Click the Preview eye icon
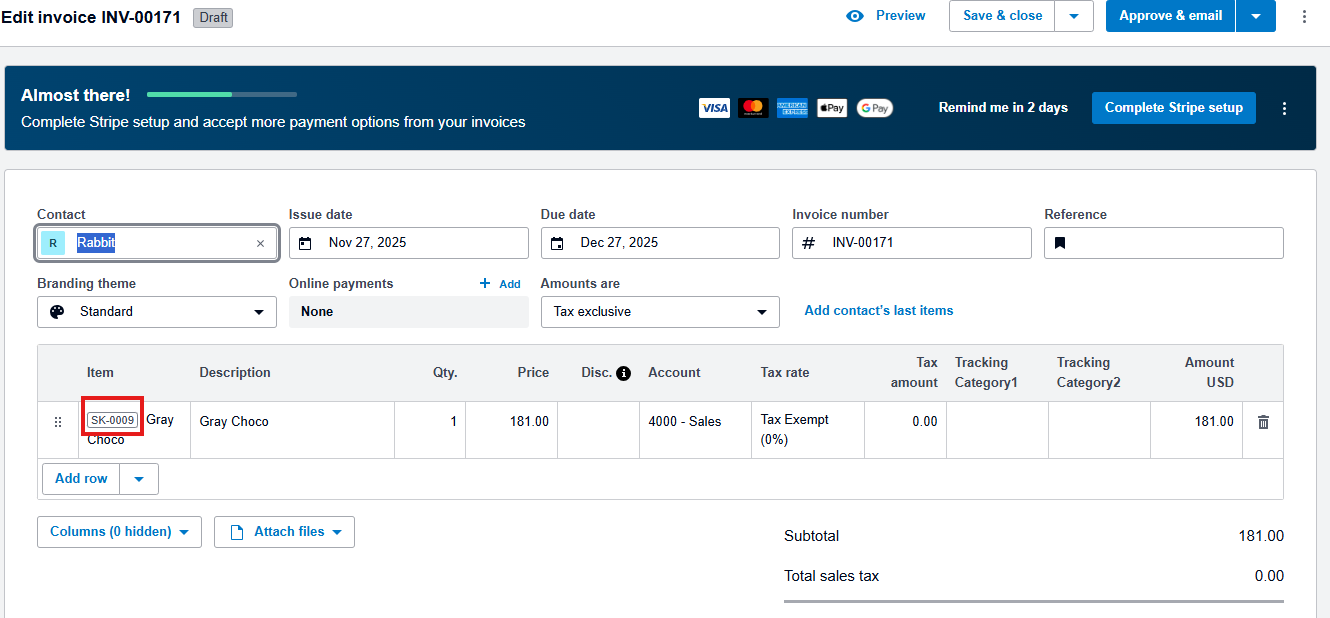This screenshot has height=618, width=1330. point(854,16)
